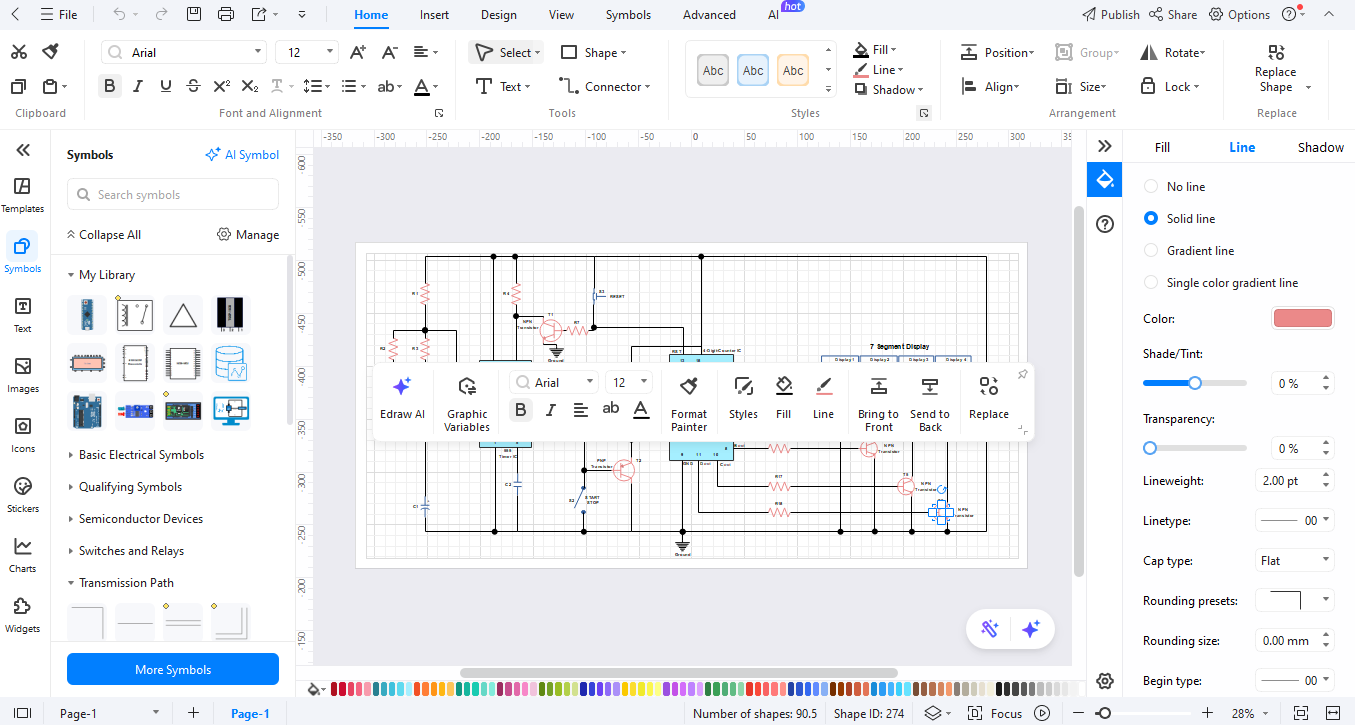This screenshot has width=1355, height=725.
Task: Open the Stickers sidebar panel
Action: 22,494
